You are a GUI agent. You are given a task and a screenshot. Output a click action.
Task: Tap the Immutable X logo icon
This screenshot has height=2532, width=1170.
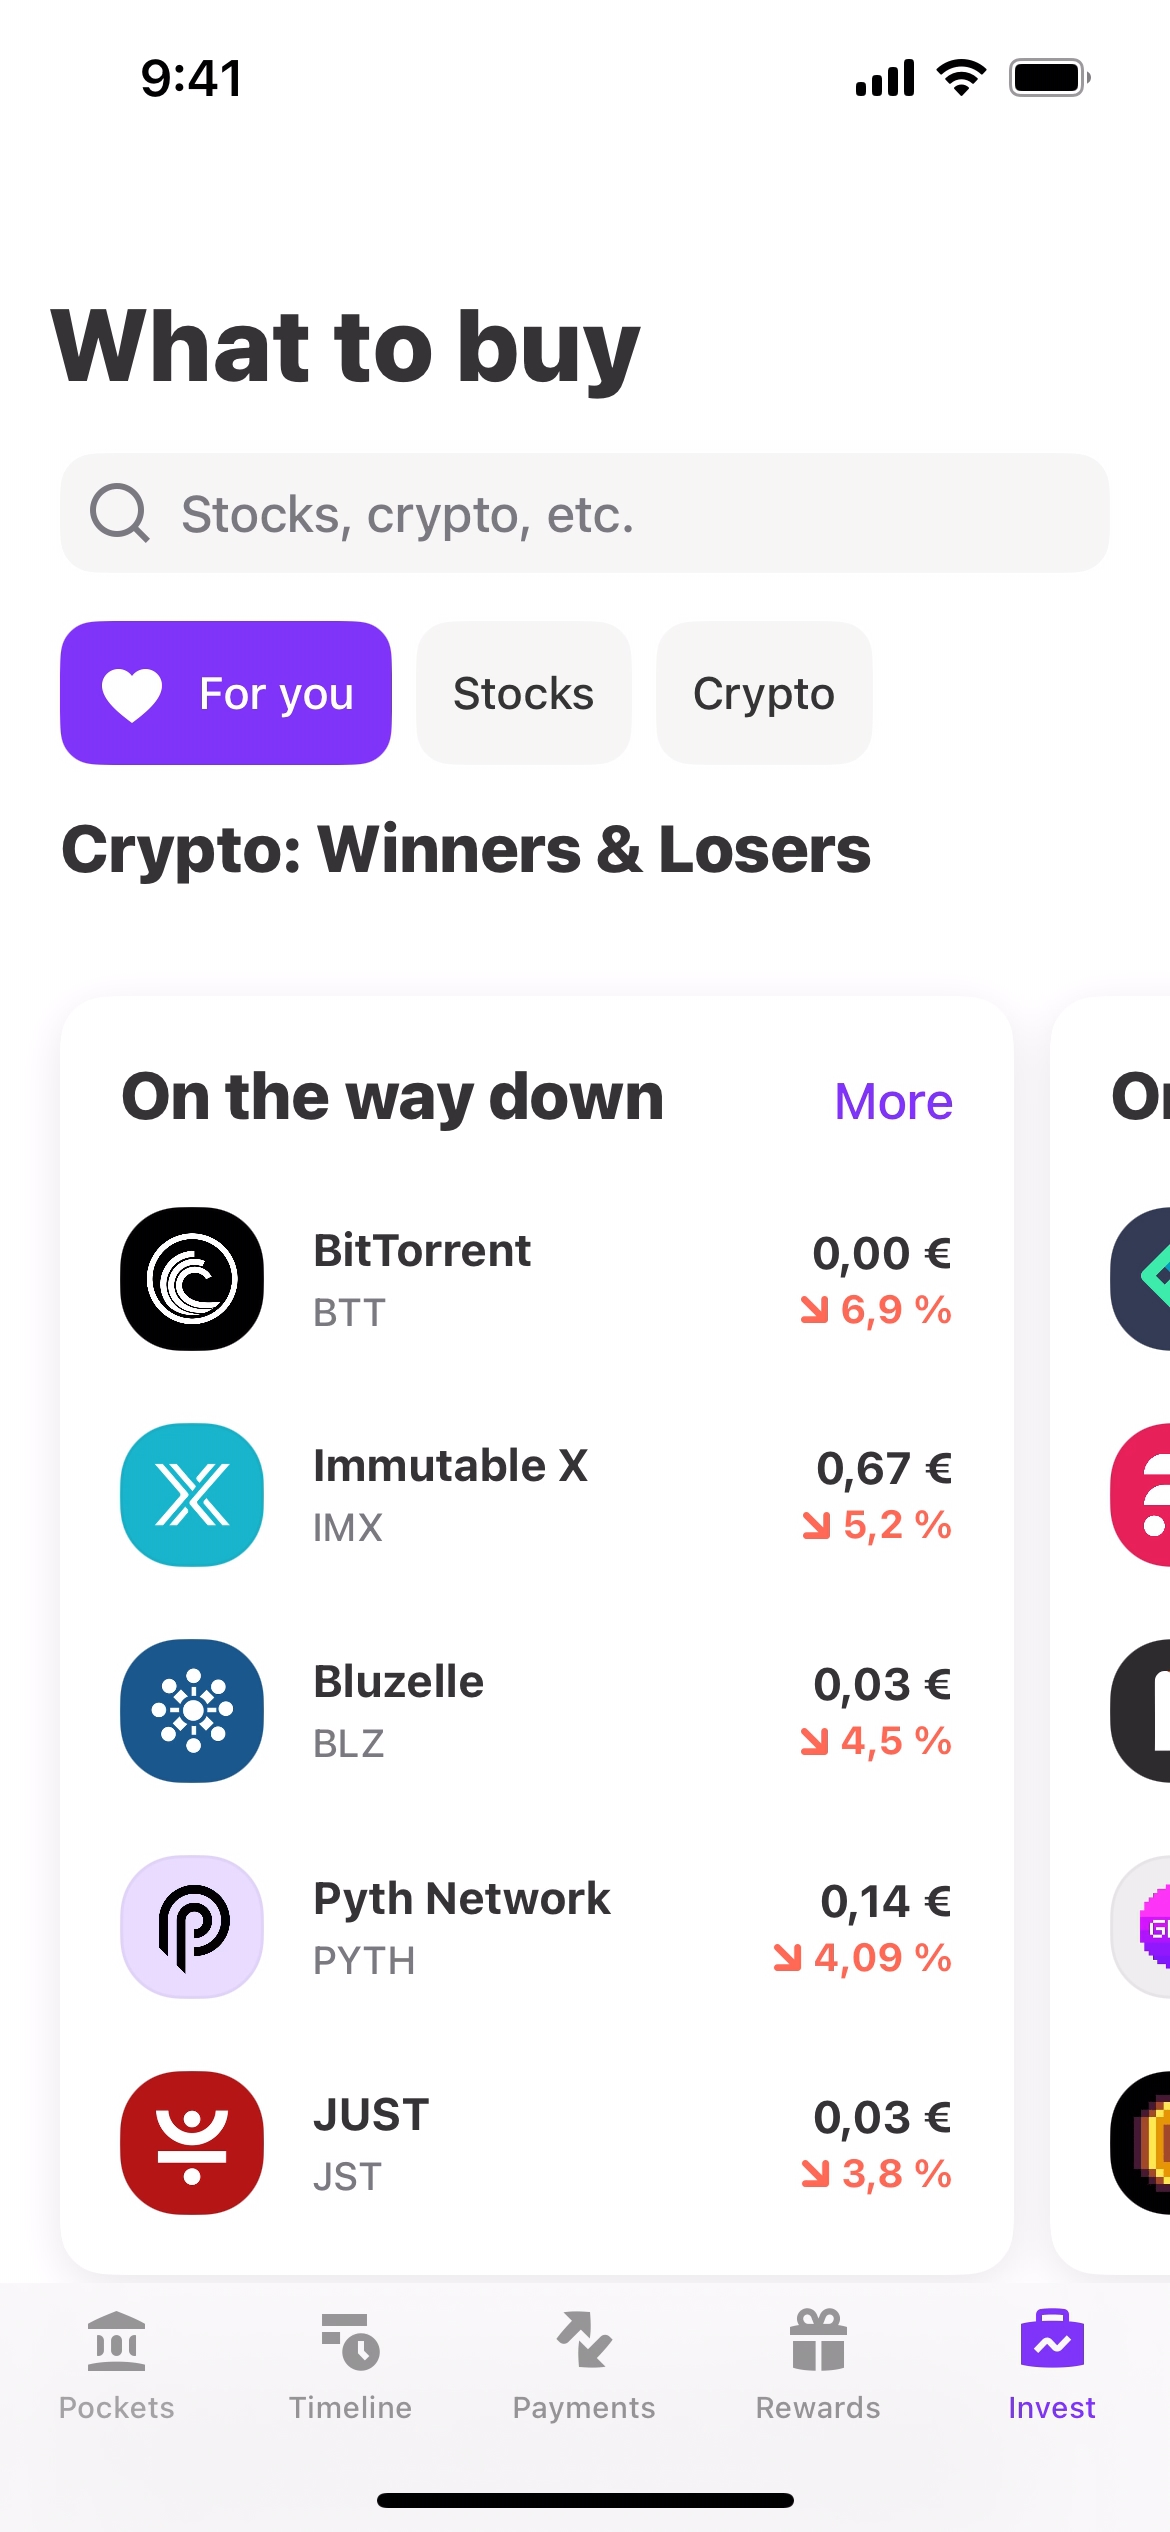click(192, 1495)
